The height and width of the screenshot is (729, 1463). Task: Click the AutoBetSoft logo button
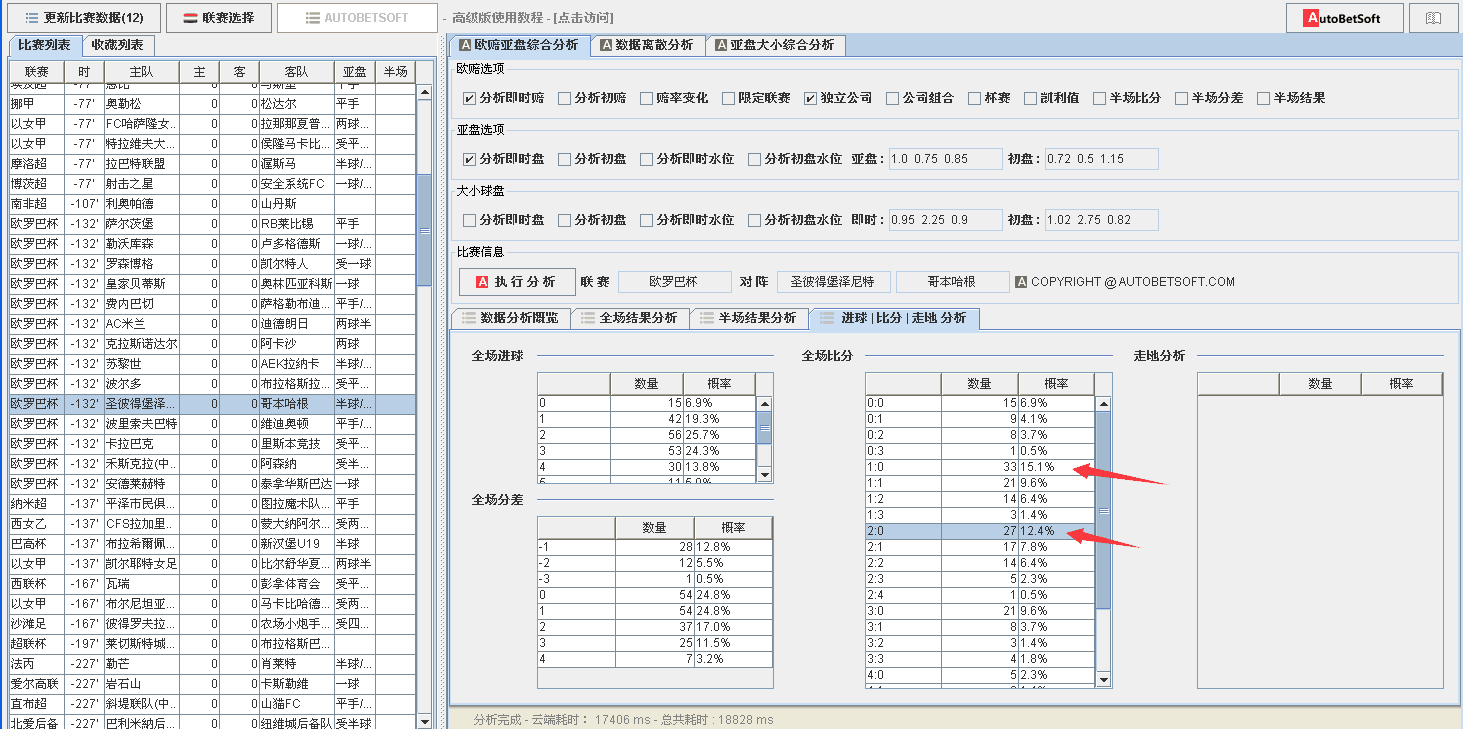coord(1343,18)
